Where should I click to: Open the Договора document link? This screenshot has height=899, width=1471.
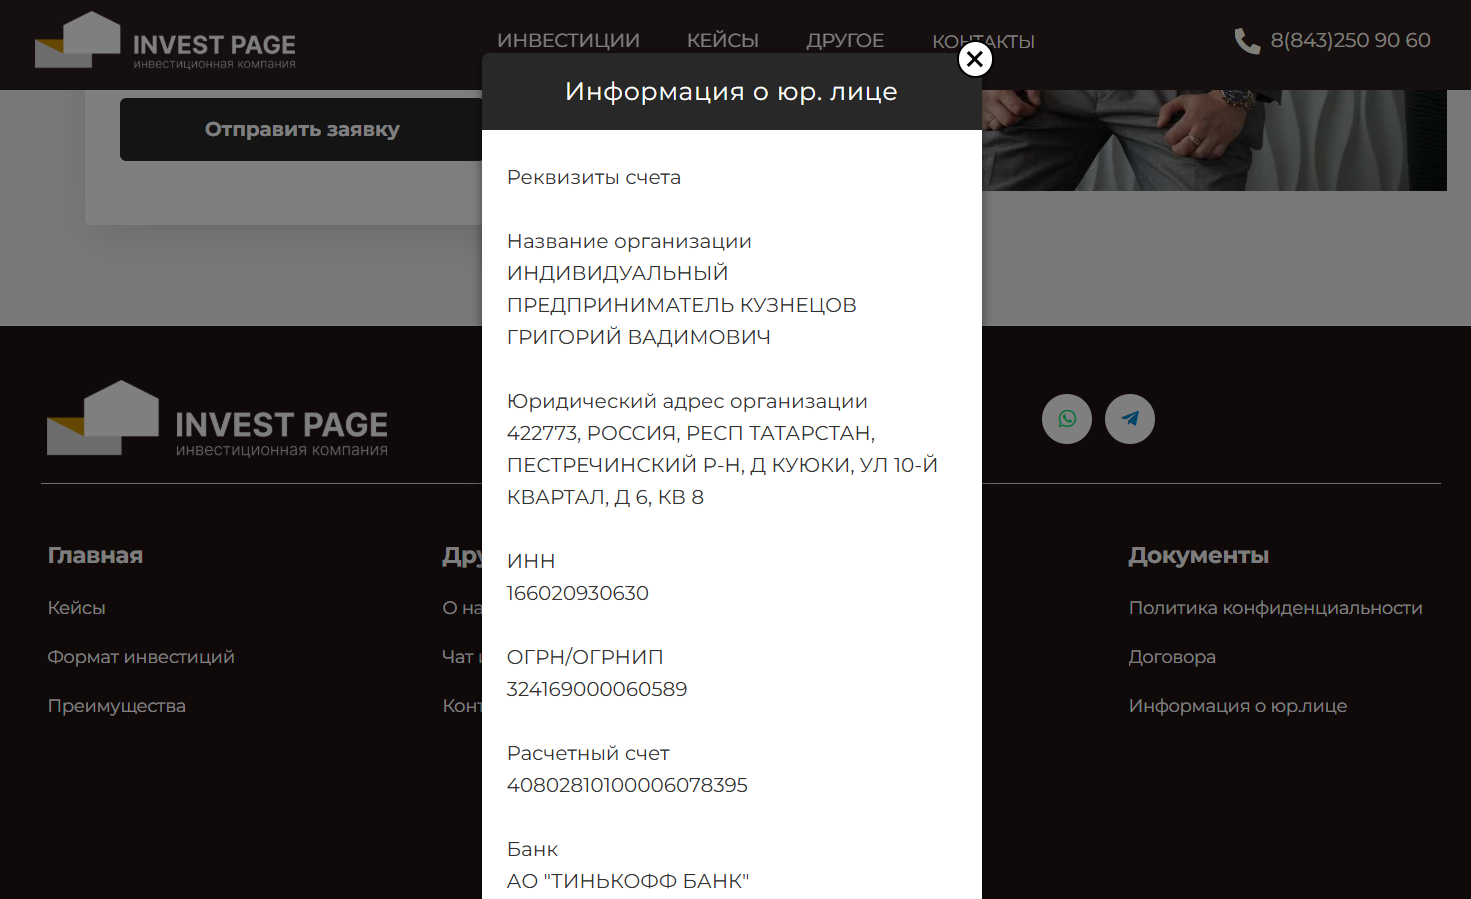click(x=1172, y=657)
